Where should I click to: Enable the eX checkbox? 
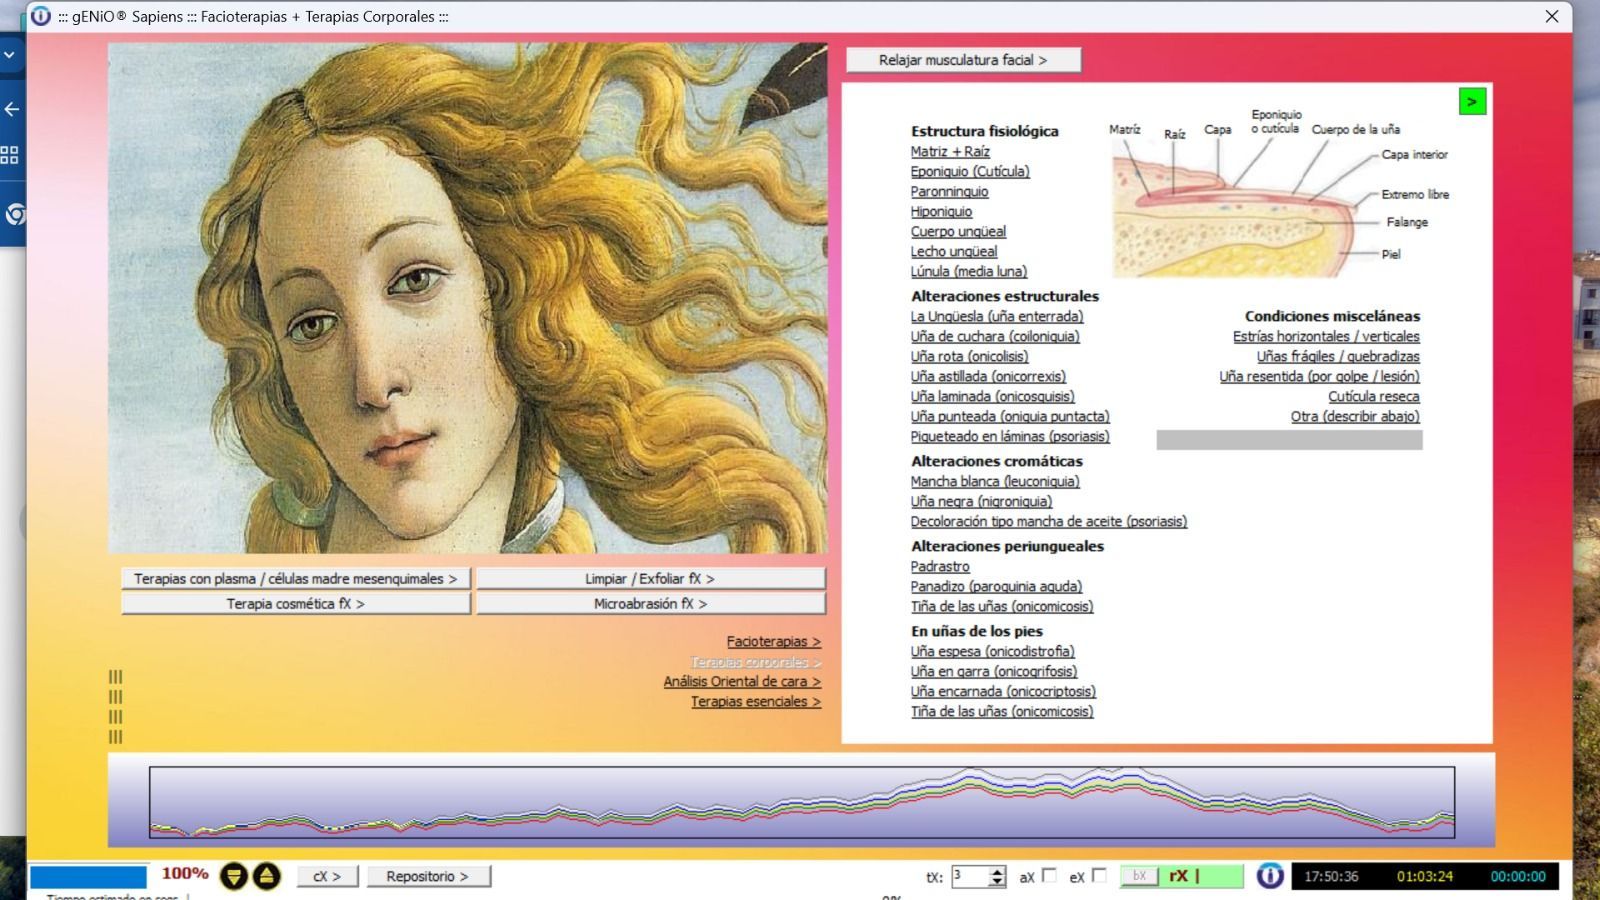[x=1099, y=876]
